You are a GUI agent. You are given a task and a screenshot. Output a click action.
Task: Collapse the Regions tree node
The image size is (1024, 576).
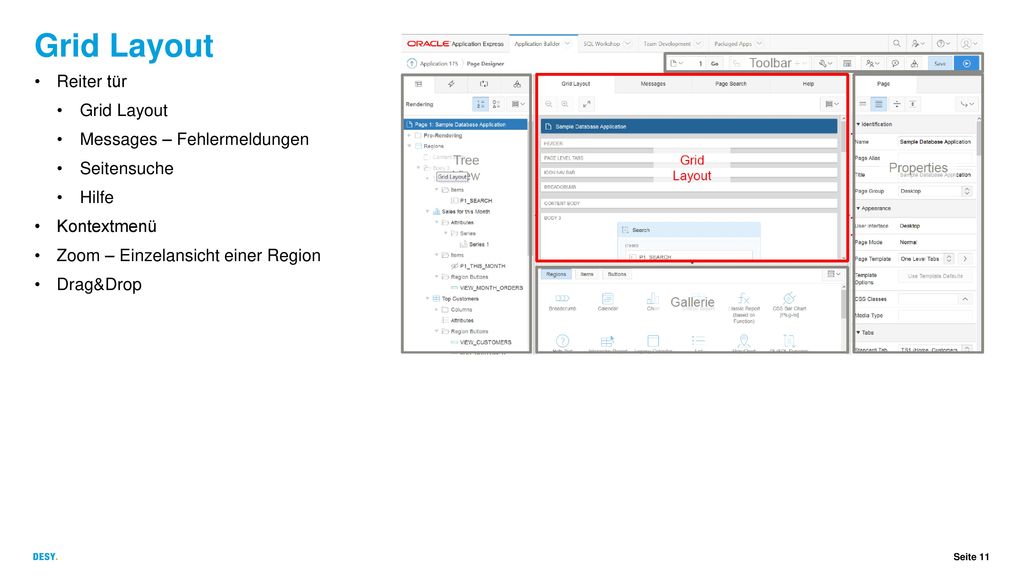point(409,146)
